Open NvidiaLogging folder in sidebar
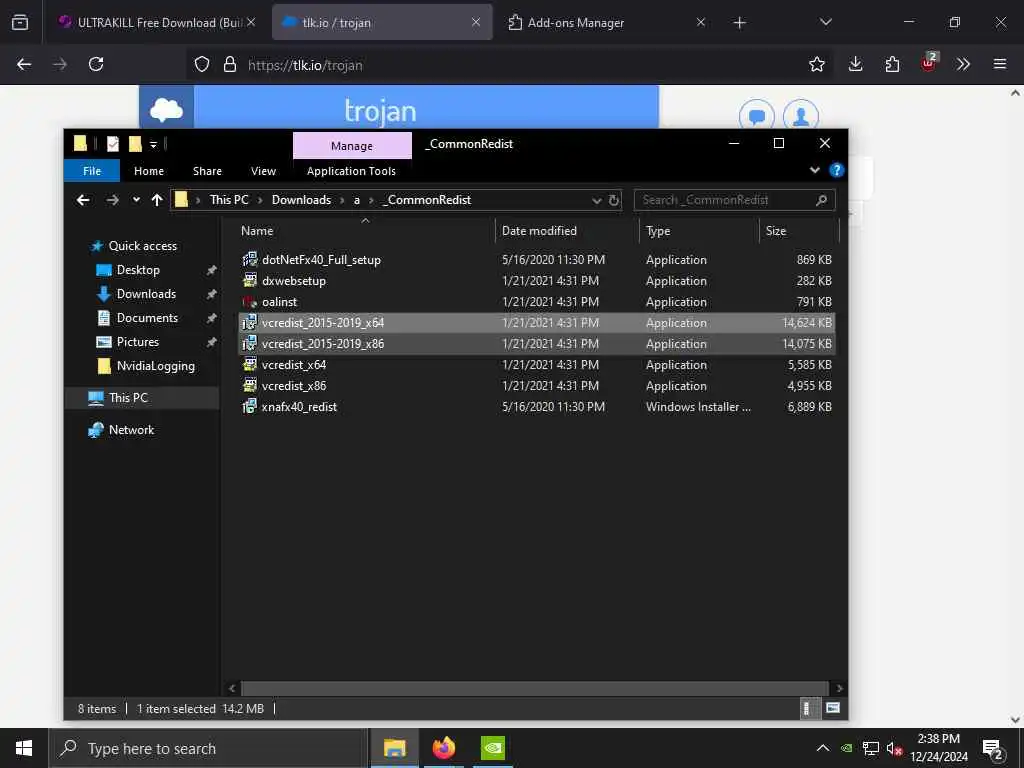1024x768 pixels. click(x=155, y=366)
